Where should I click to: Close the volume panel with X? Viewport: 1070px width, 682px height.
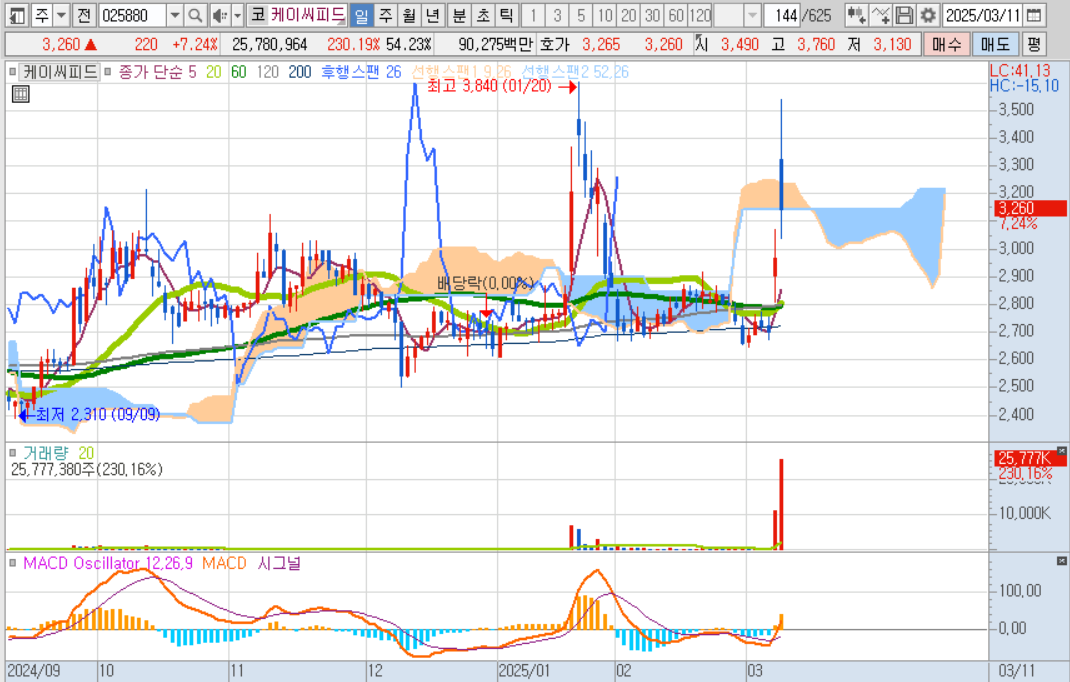coord(1061,451)
